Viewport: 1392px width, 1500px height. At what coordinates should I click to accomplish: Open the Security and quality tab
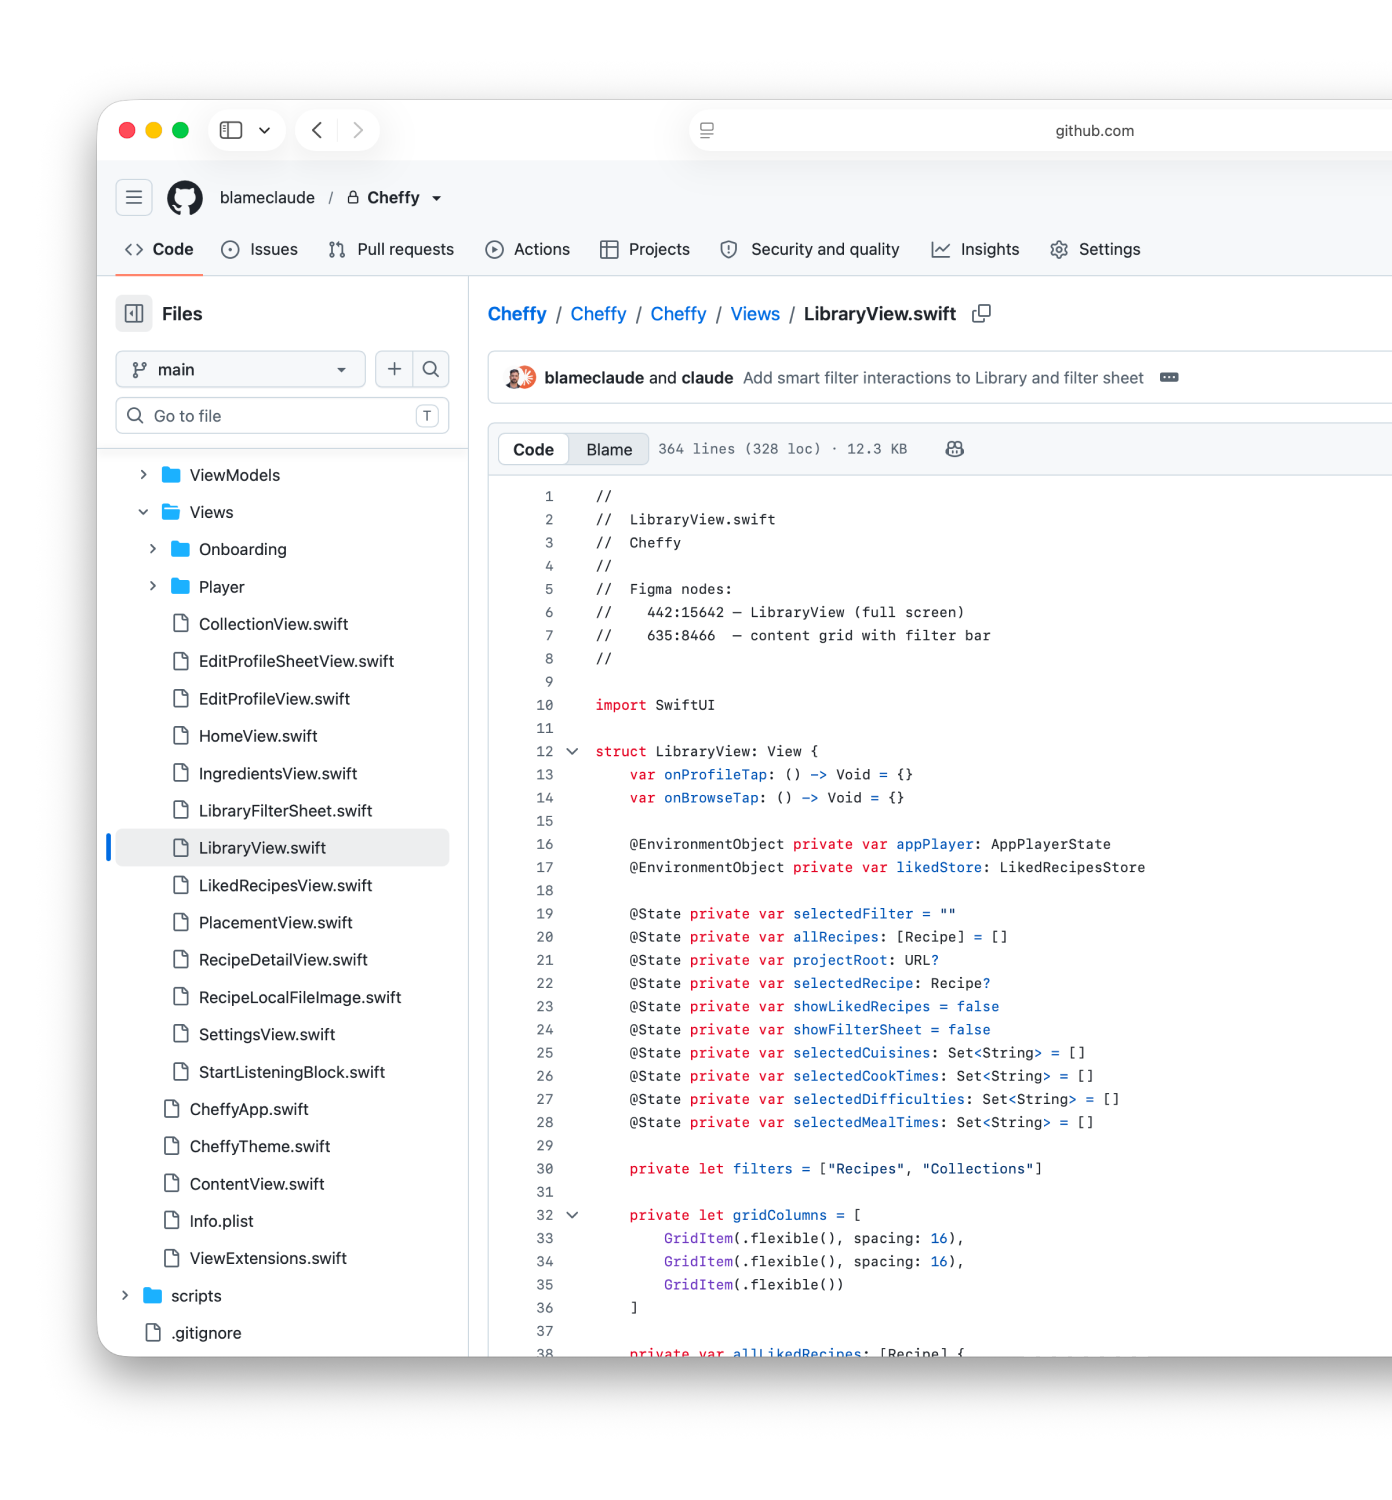click(809, 249)
